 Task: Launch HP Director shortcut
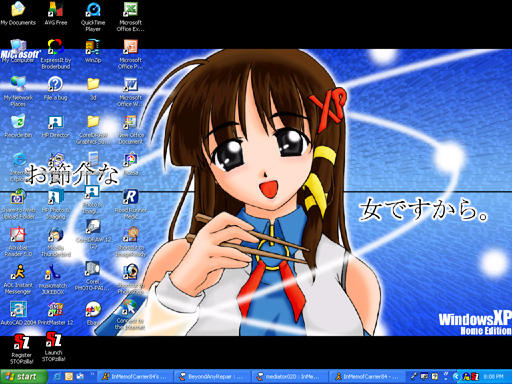tap(55, 122)
